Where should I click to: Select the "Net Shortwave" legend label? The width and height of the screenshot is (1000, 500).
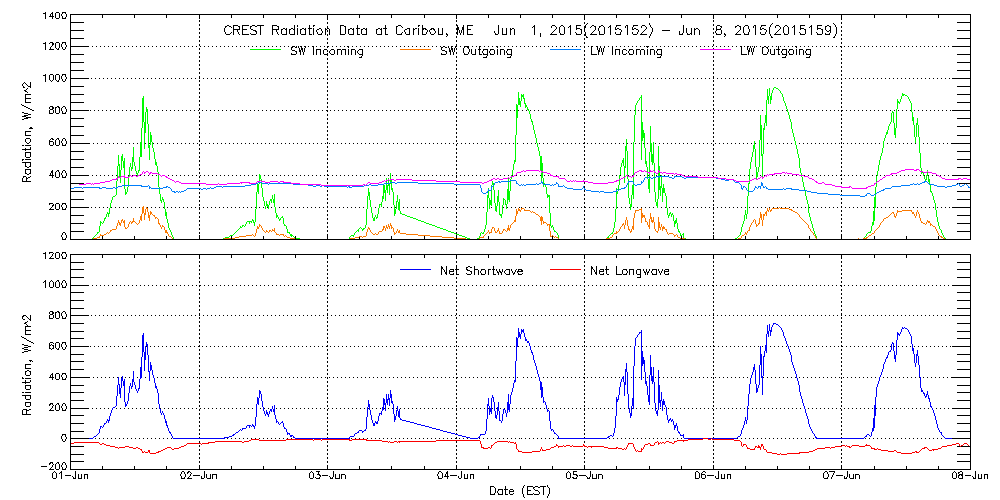pyautogui.click(x=488, y=270)
